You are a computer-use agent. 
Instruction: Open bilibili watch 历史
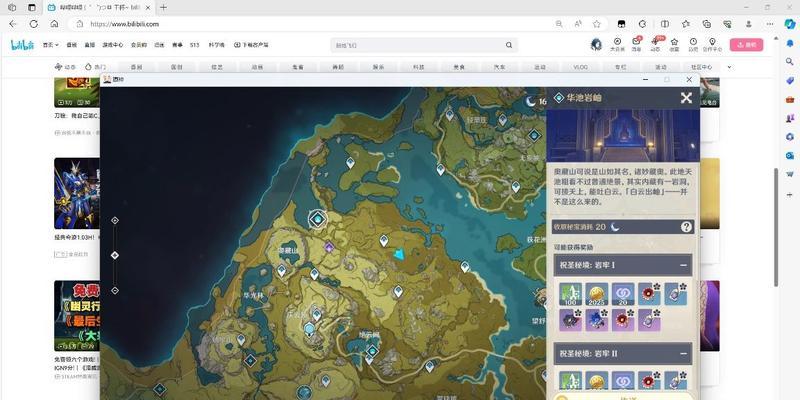click(x=693, y=44)
